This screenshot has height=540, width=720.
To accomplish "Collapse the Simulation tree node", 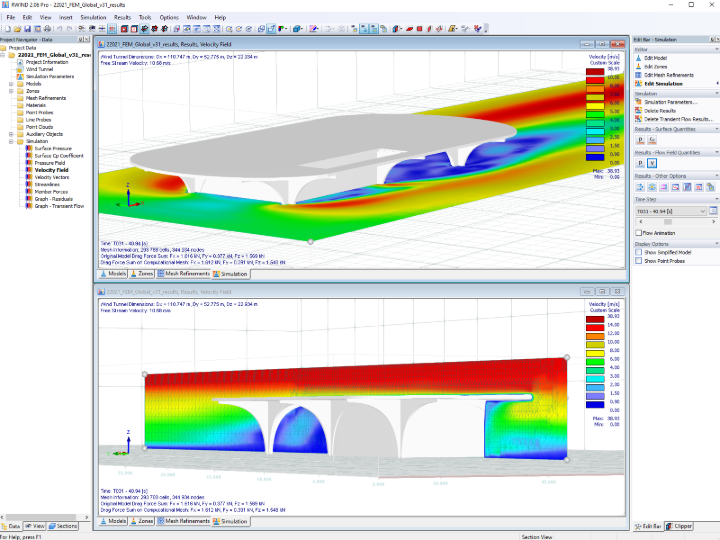I will point(11,141).
